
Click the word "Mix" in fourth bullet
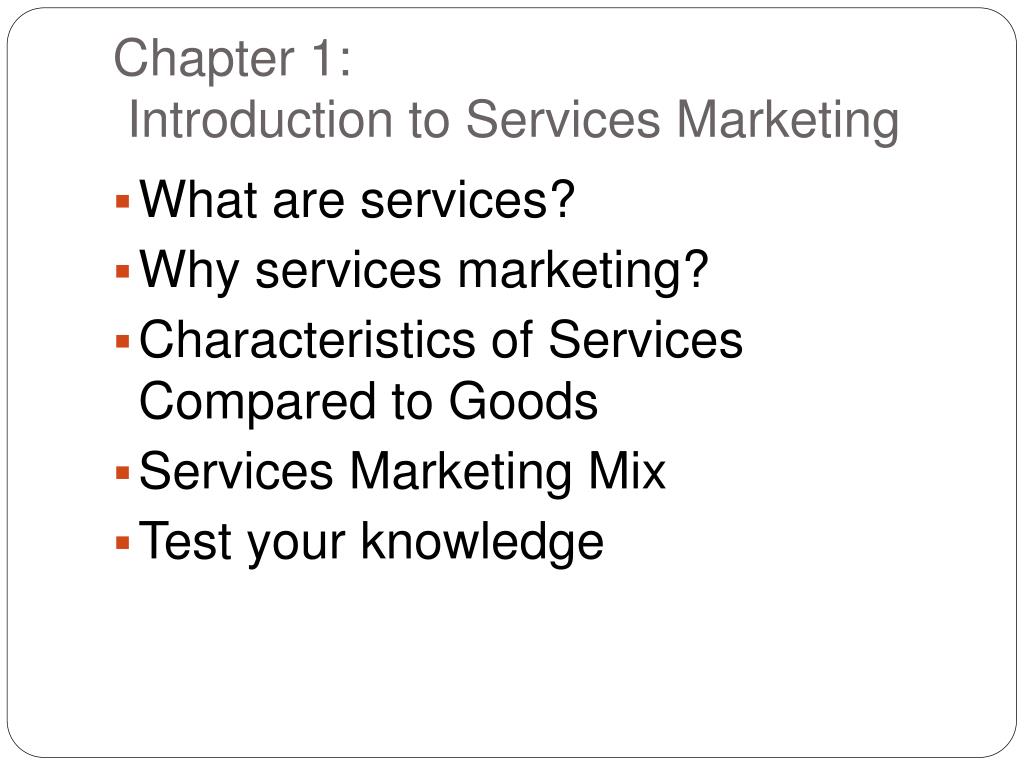coord(627,470)
